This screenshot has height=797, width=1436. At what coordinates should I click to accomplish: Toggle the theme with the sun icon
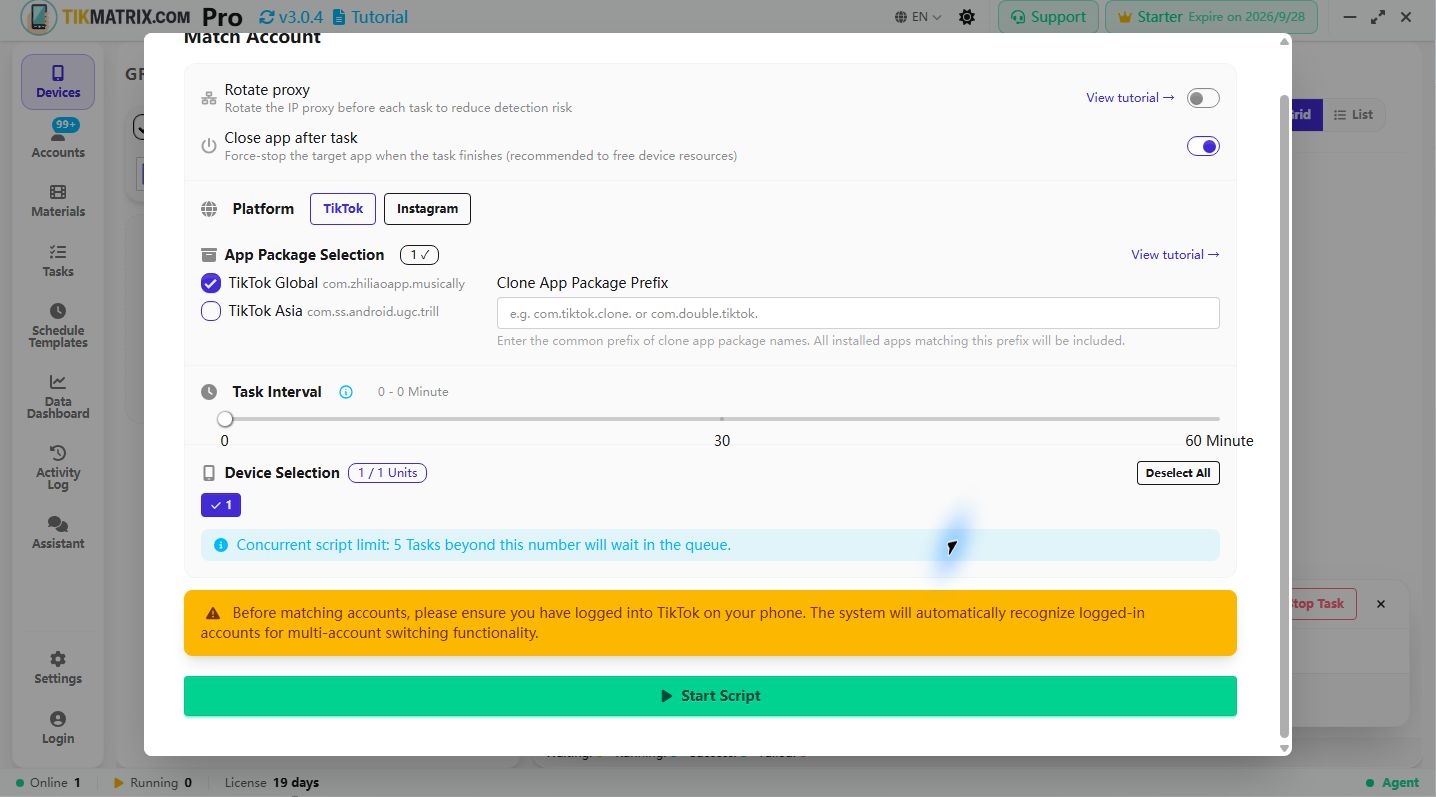(967, 17)
